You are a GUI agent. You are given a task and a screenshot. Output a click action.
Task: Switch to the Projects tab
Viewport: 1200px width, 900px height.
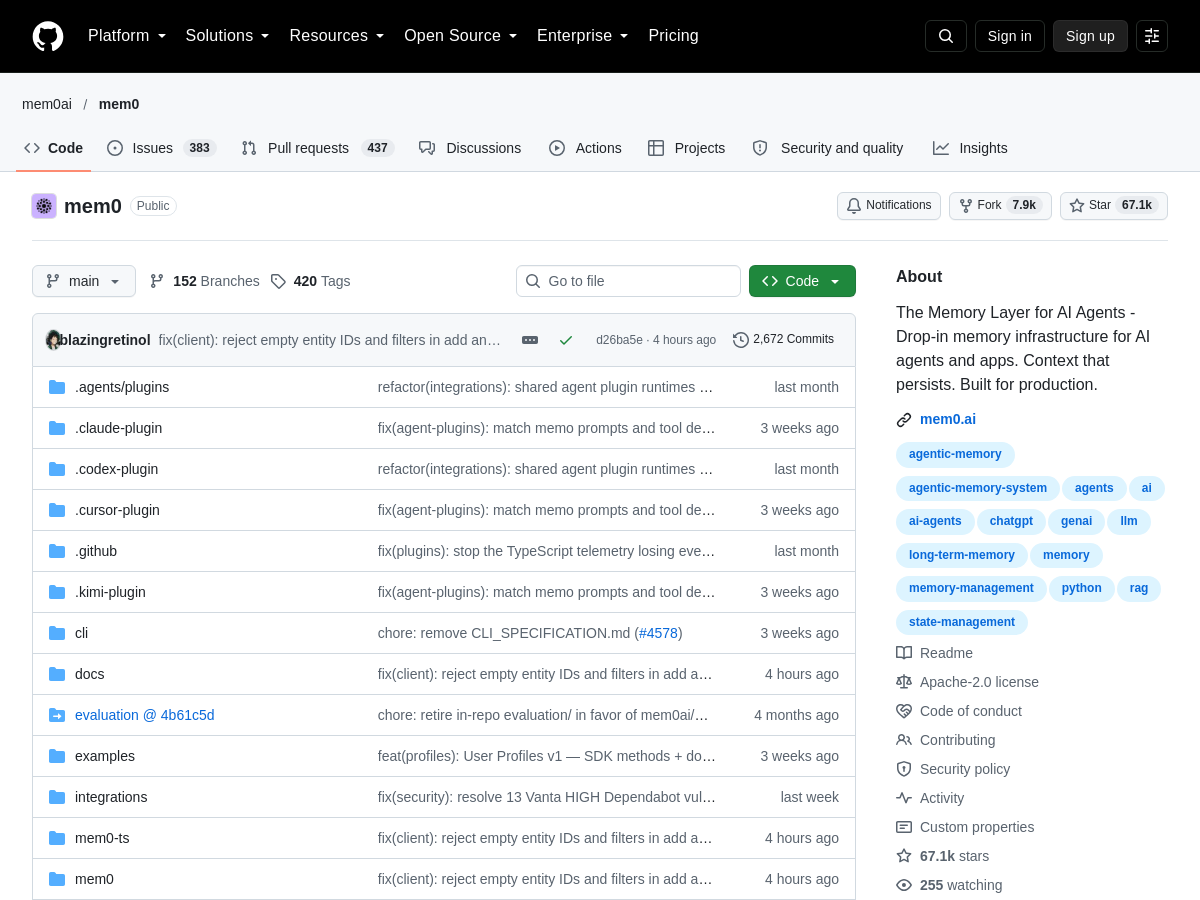tap(686, 148)
